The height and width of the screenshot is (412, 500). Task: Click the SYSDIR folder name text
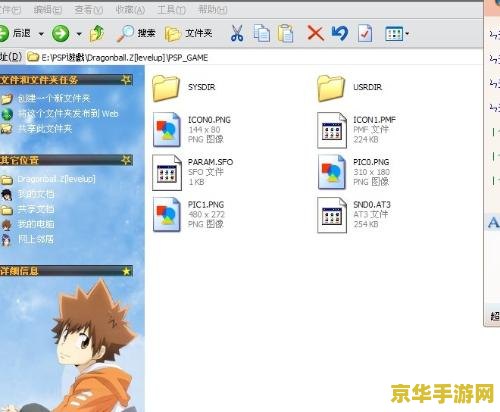tap(202, 87)
